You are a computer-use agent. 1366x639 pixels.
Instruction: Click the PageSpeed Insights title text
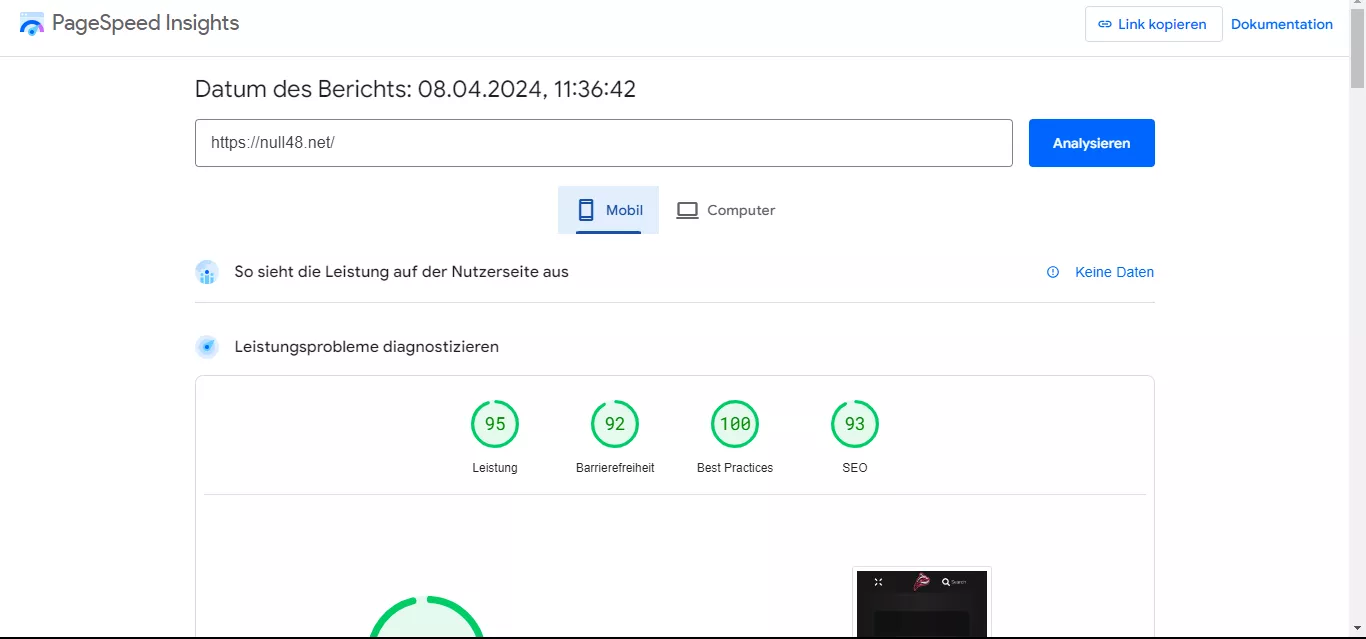click(x=146, y=23)
